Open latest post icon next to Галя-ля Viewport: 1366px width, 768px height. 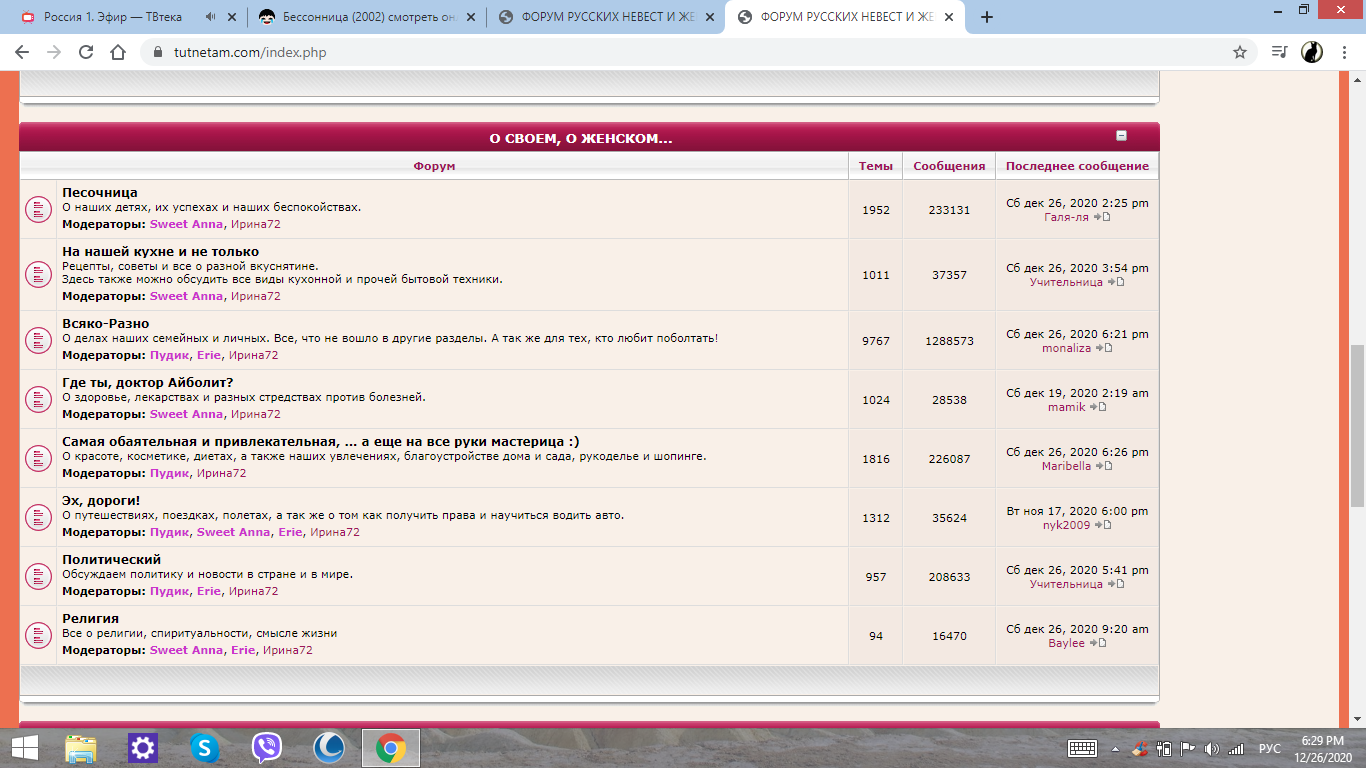[1102, 217]
